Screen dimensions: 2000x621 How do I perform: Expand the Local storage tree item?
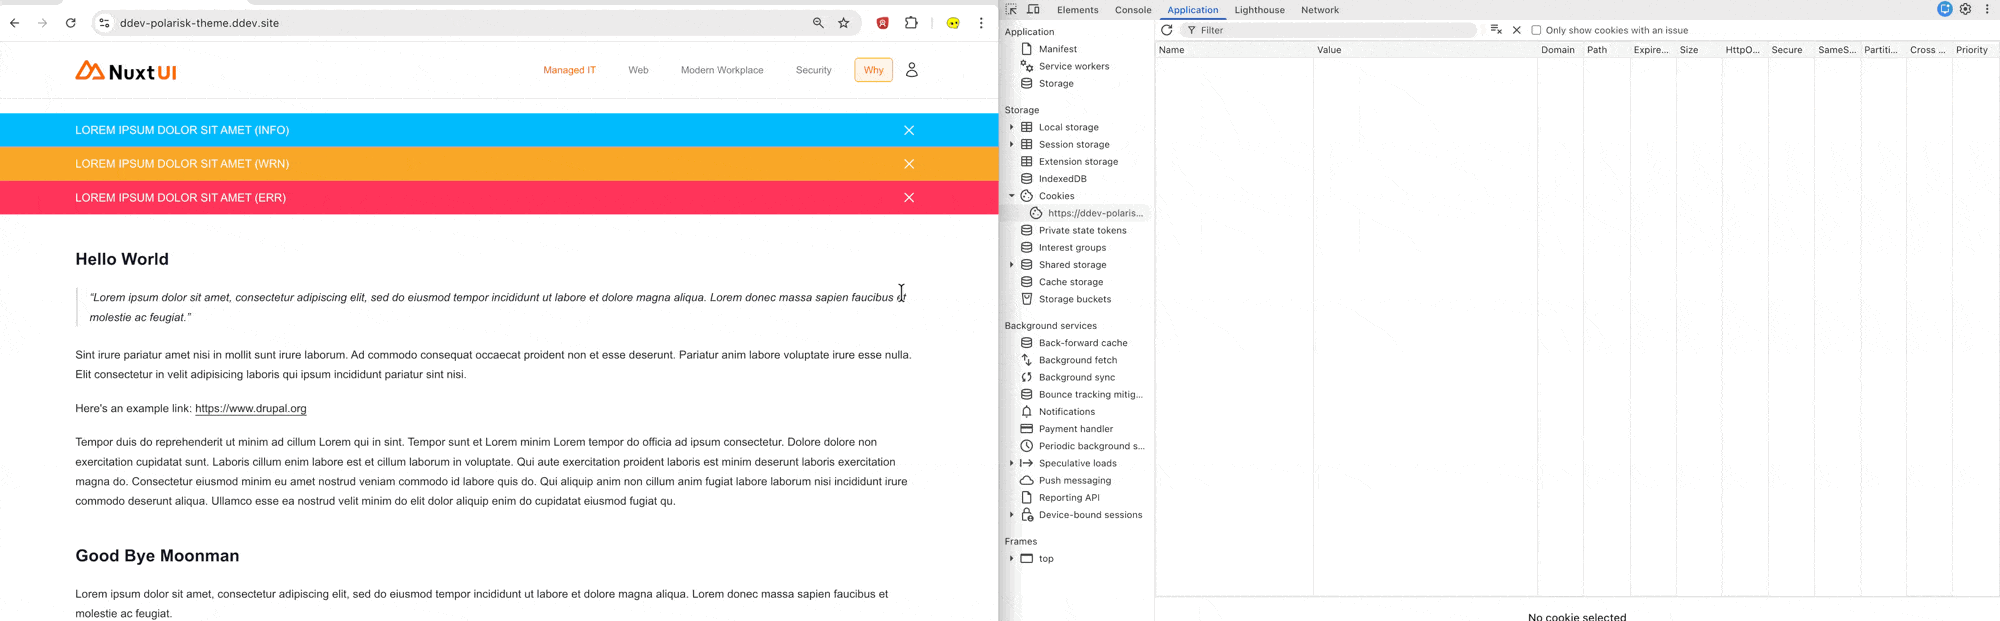(1012, 127)
